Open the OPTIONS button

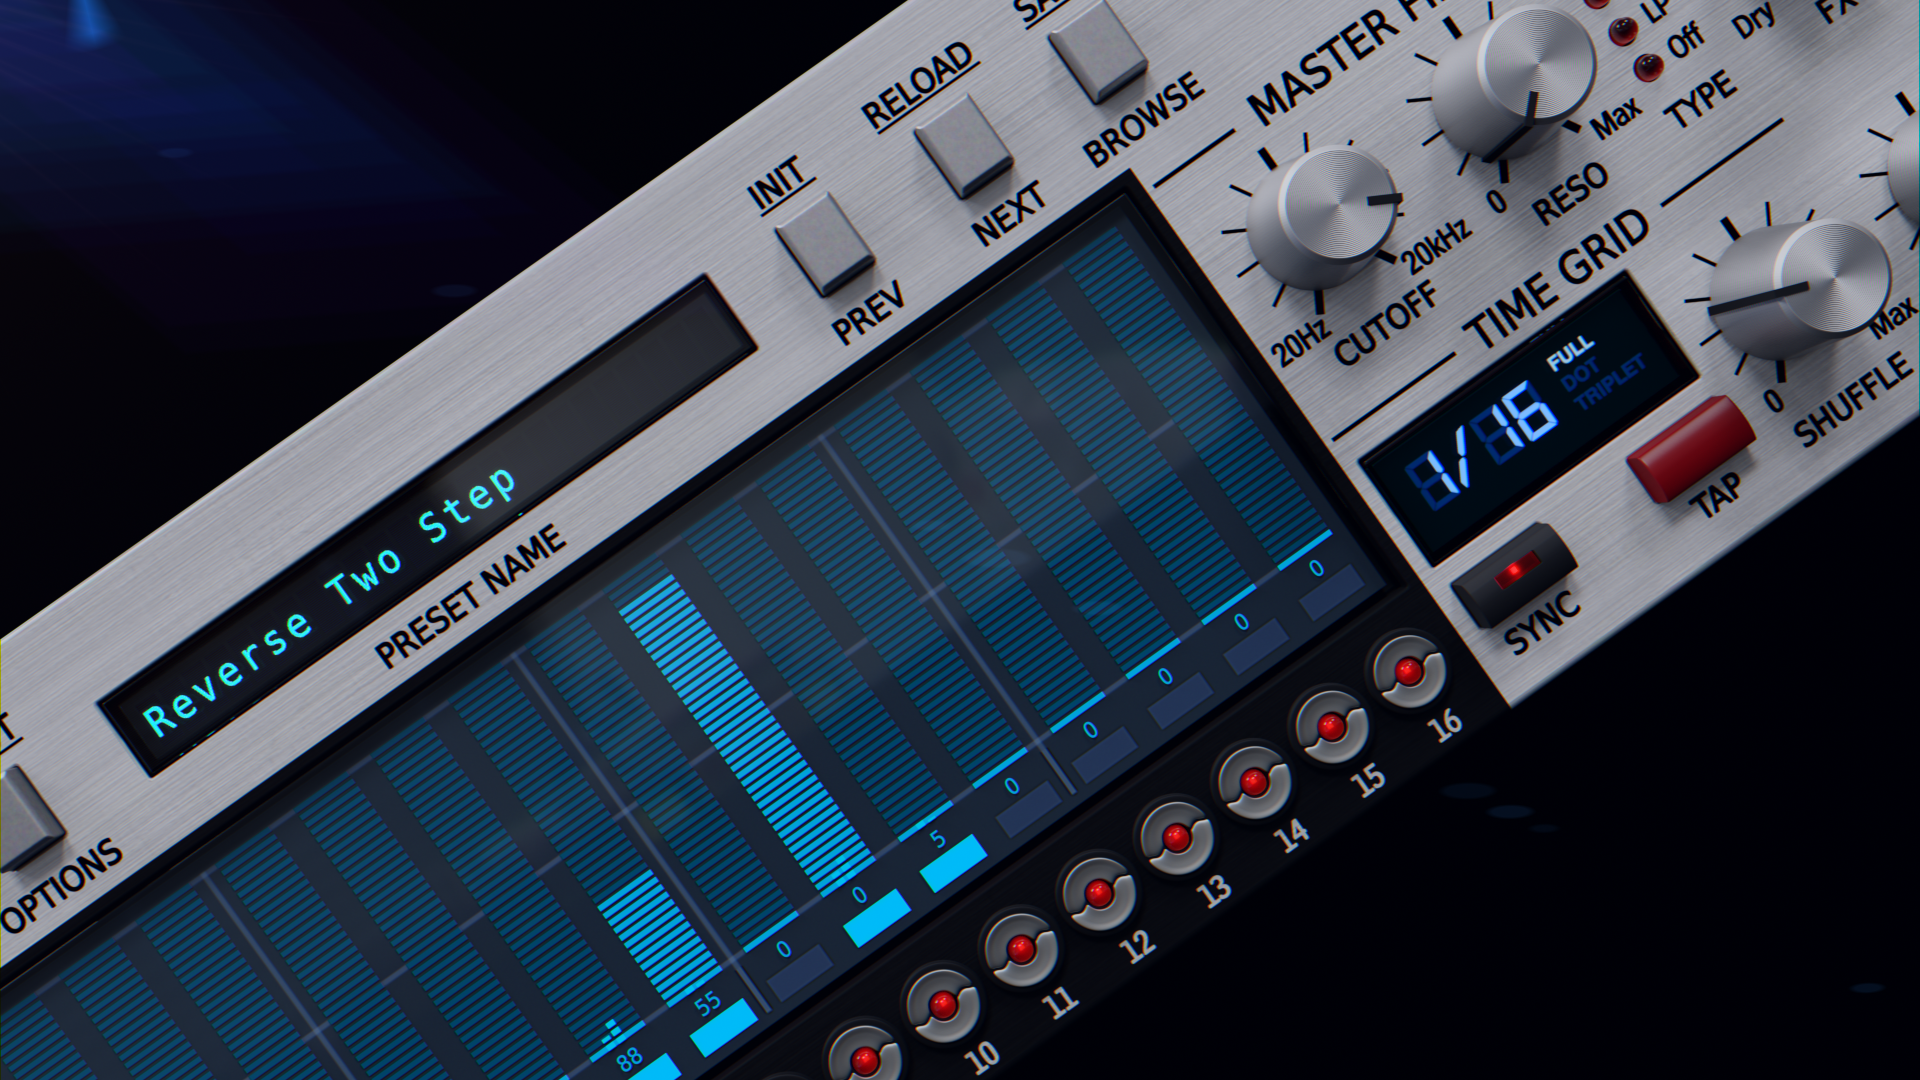tap(25, 815)
